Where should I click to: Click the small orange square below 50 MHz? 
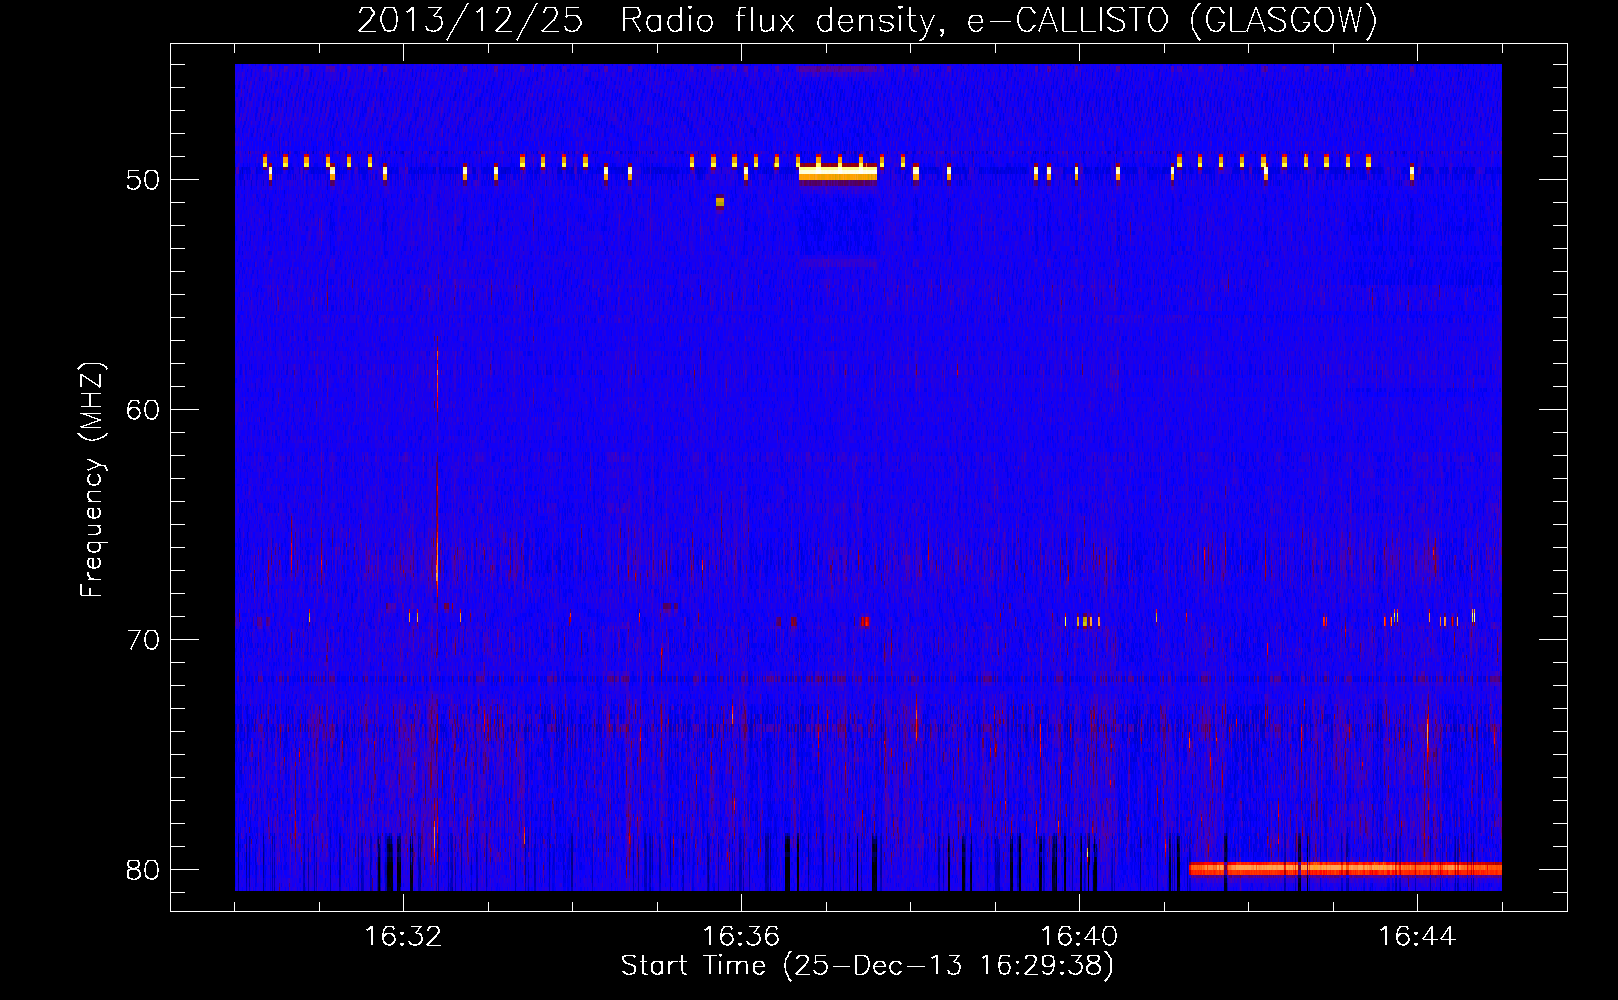point(720,202)
